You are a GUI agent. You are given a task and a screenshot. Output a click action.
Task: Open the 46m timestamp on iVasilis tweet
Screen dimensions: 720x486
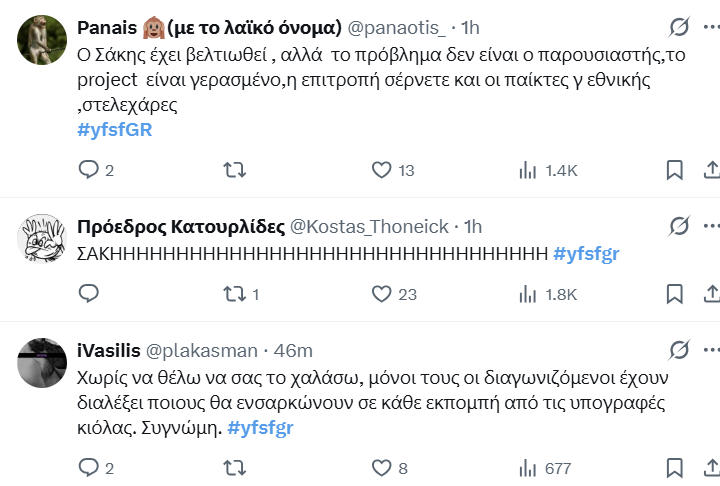[293, 351]
